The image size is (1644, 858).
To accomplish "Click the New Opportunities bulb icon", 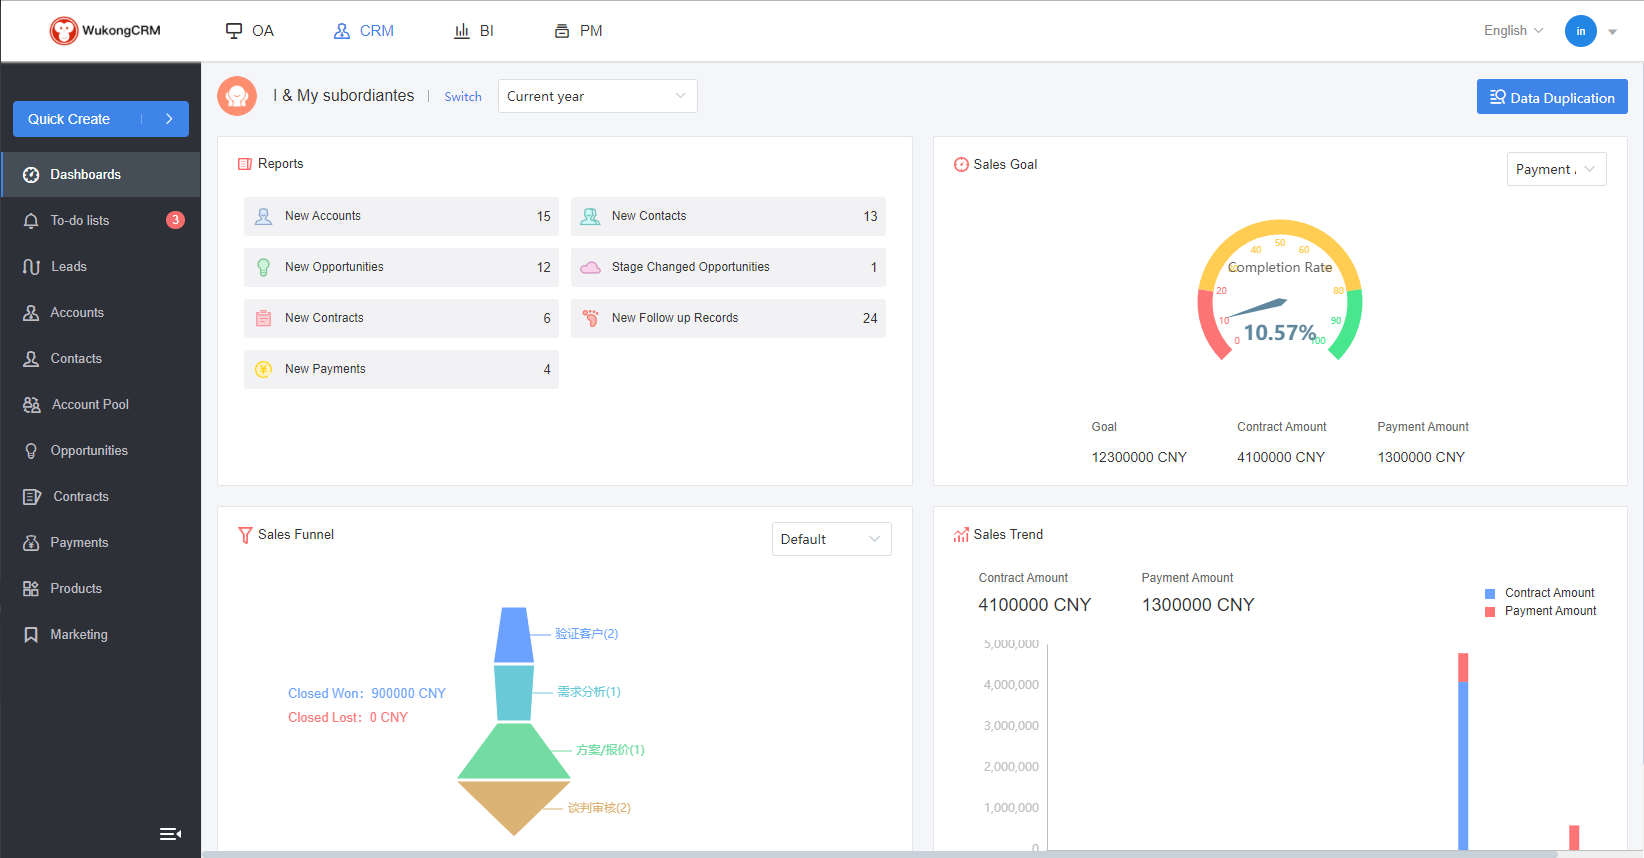I will (264, 267).
